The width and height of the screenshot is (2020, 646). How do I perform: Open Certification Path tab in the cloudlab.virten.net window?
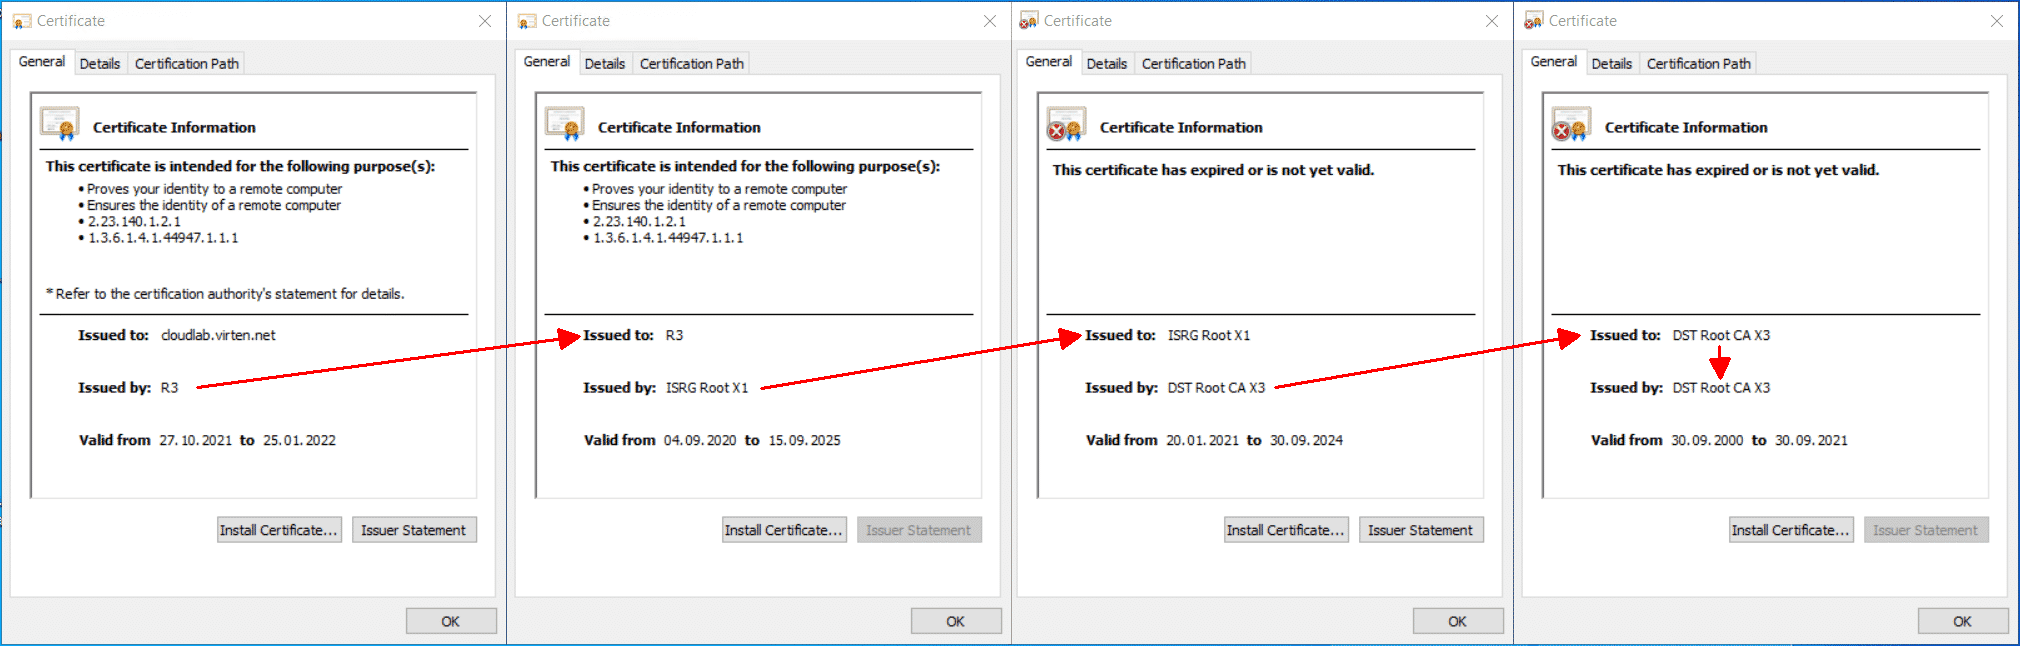187,64
